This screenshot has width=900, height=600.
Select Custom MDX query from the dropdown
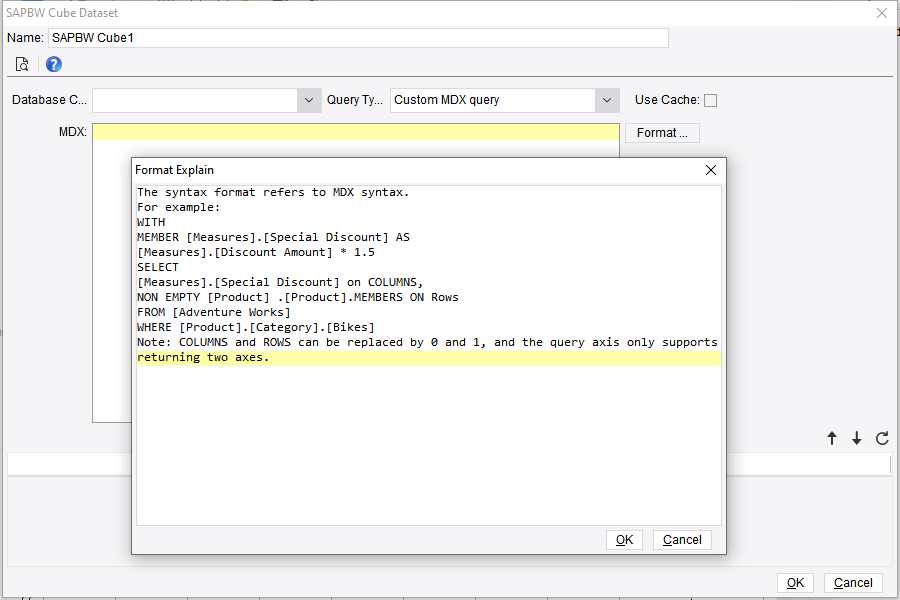coord(490,100)
